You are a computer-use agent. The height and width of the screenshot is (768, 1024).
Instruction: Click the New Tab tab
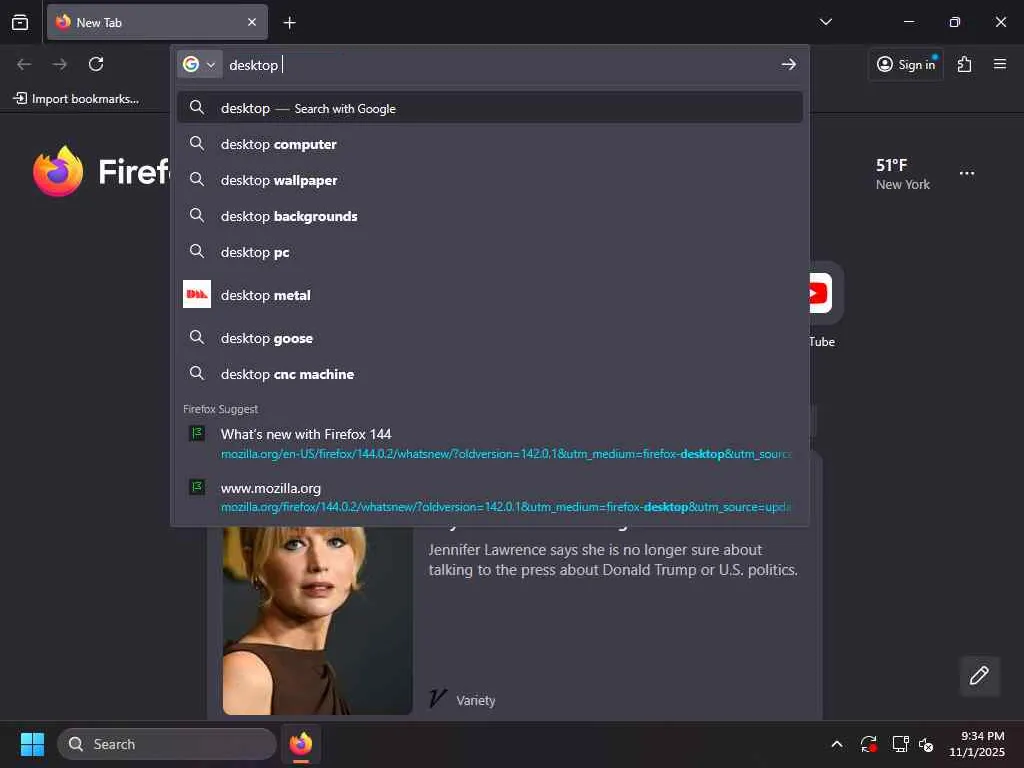[157, 22]
